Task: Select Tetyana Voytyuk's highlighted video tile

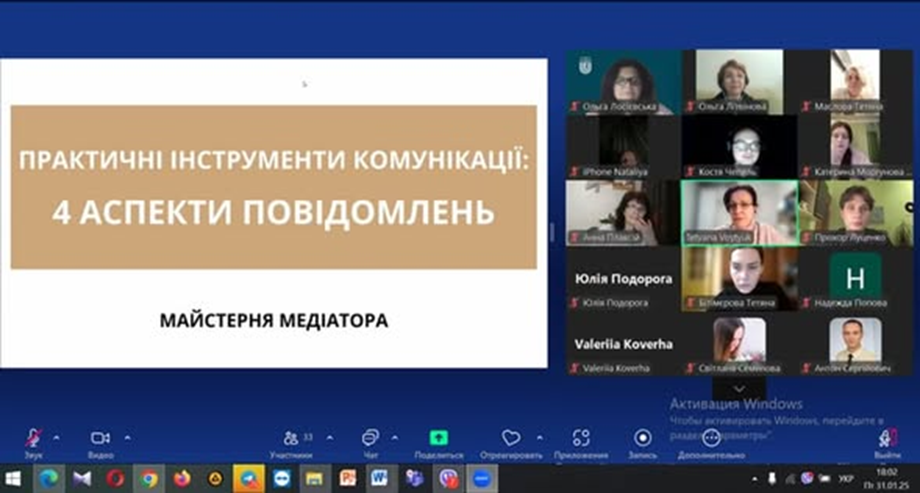Action: (x=739, y=212)
